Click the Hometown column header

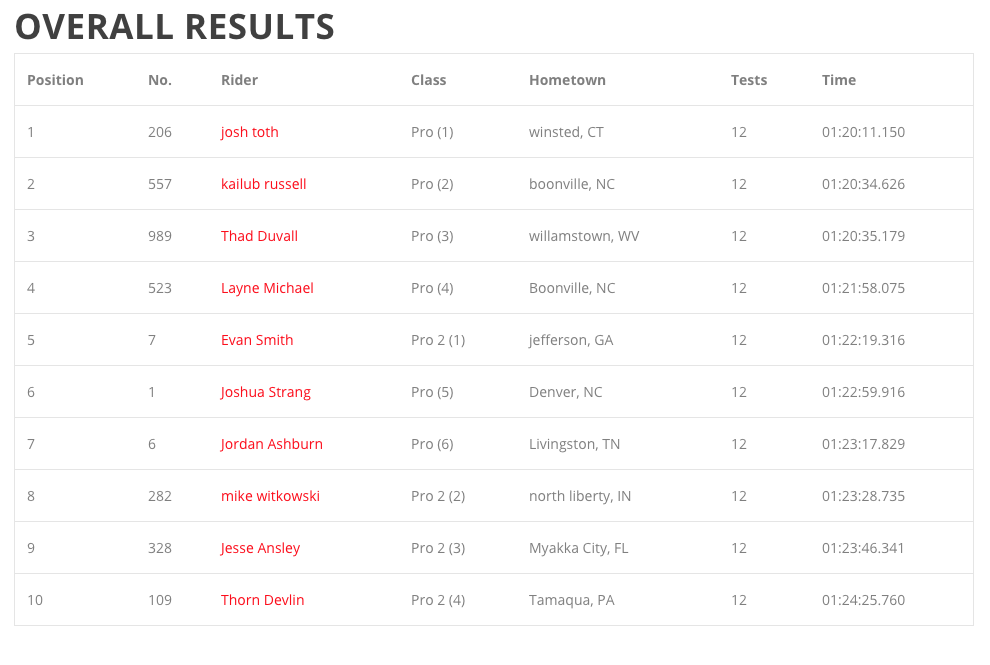tap(567, 80)
